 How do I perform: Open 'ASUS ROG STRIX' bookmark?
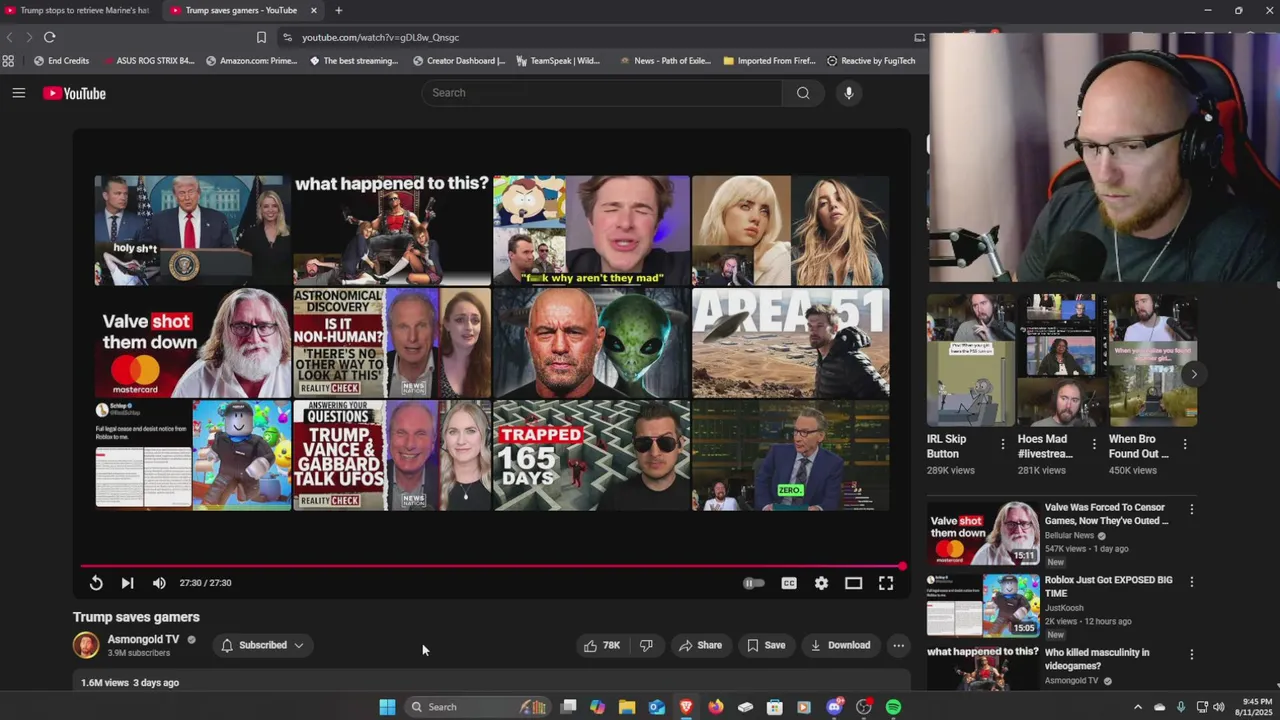pos(148,60)
